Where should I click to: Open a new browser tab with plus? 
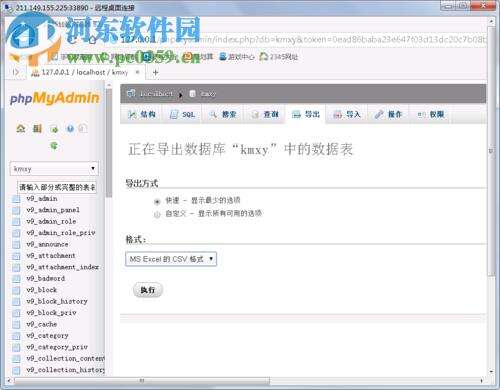point(155,72)
